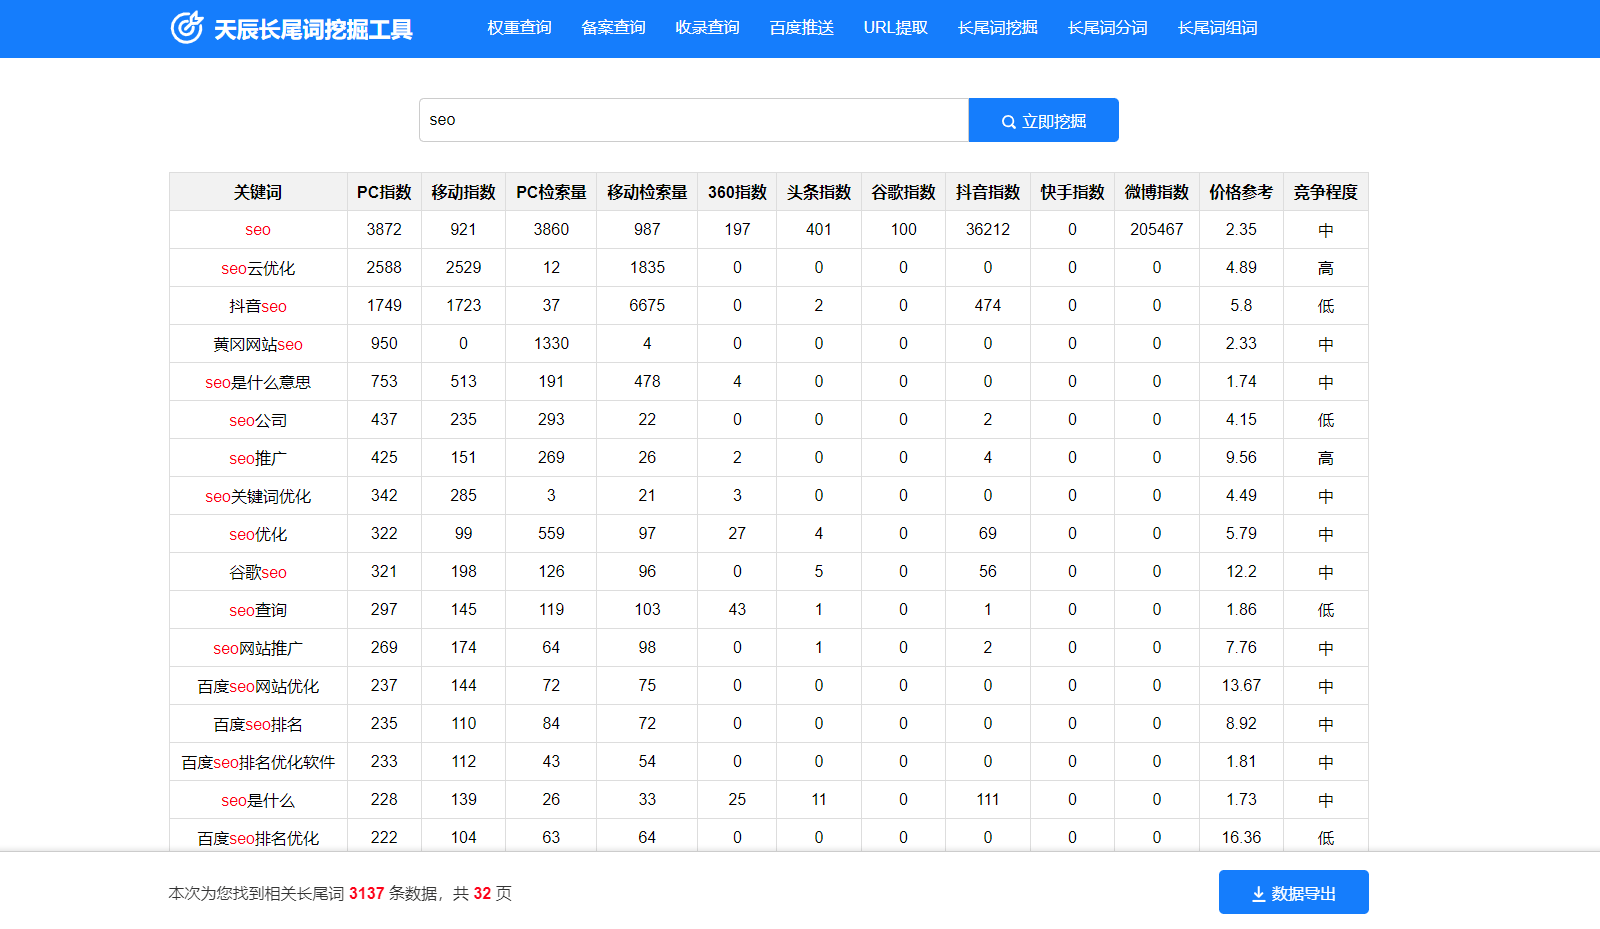
Task: Focus the keyword search input containing seo
Action: (694, 120)
